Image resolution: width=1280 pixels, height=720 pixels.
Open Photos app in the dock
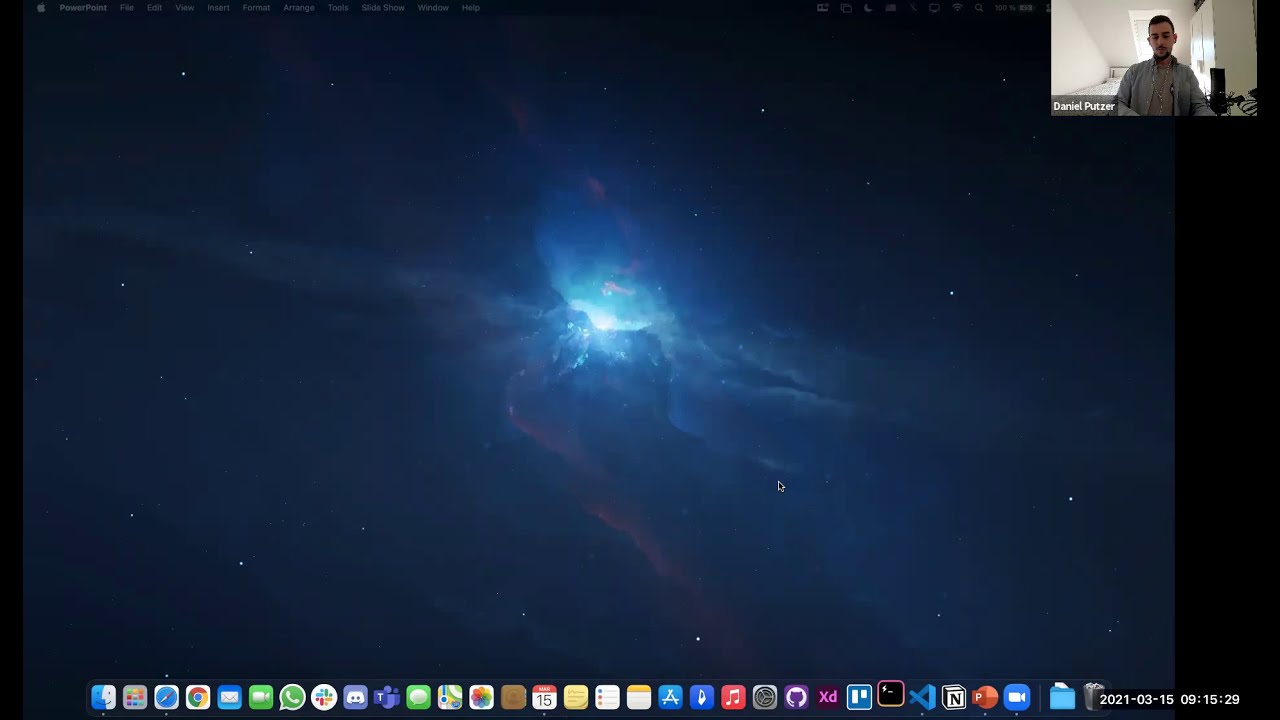click(x=481, y=697)
